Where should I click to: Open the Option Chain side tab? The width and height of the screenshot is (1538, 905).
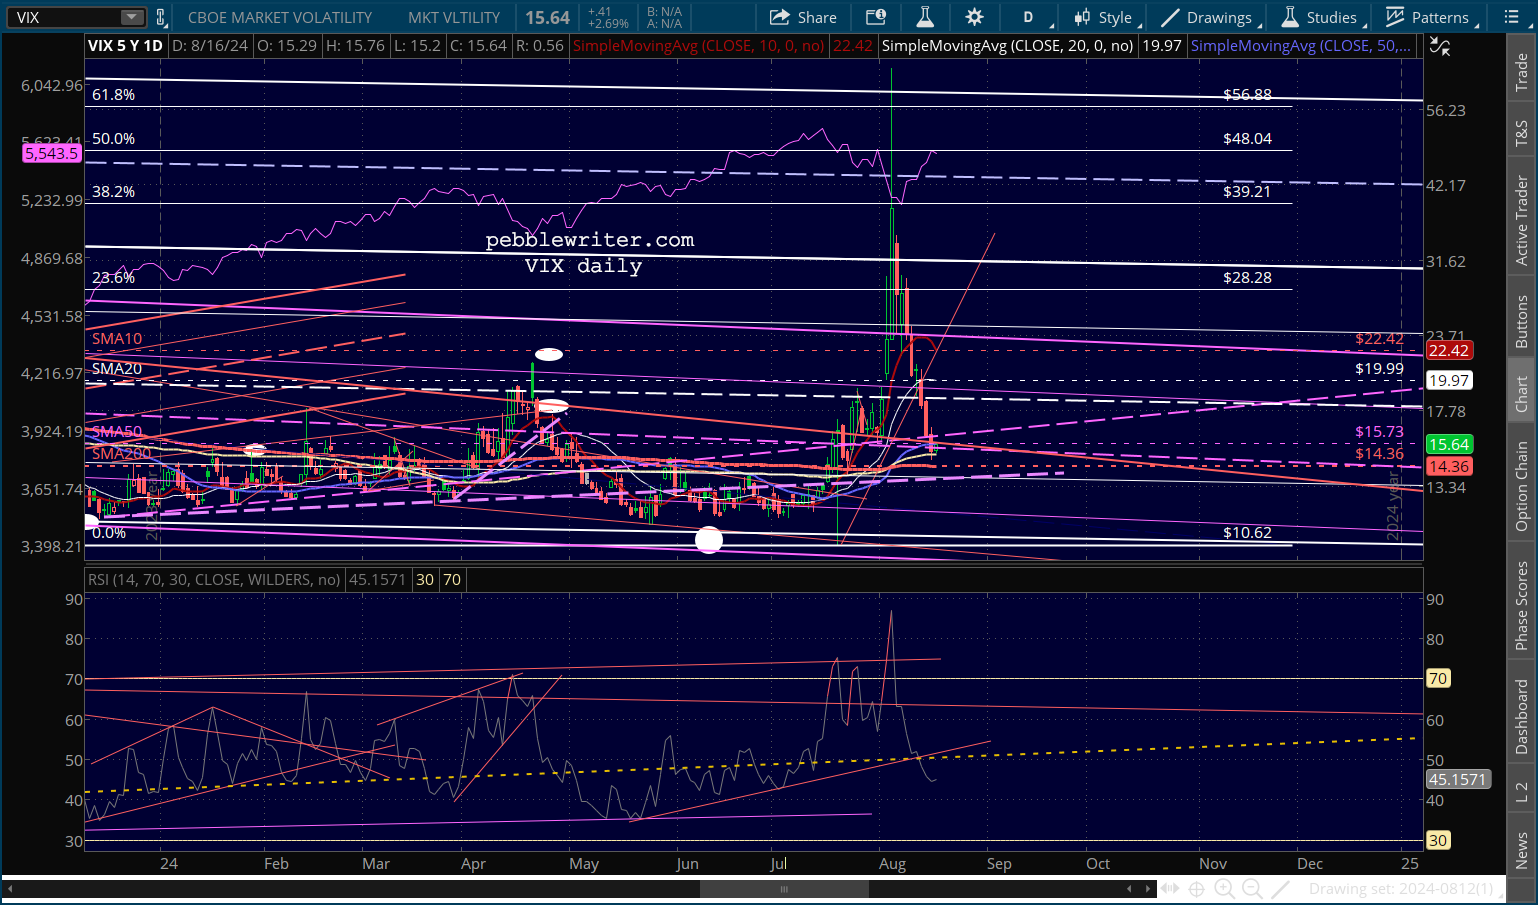tap(1521, 486)
